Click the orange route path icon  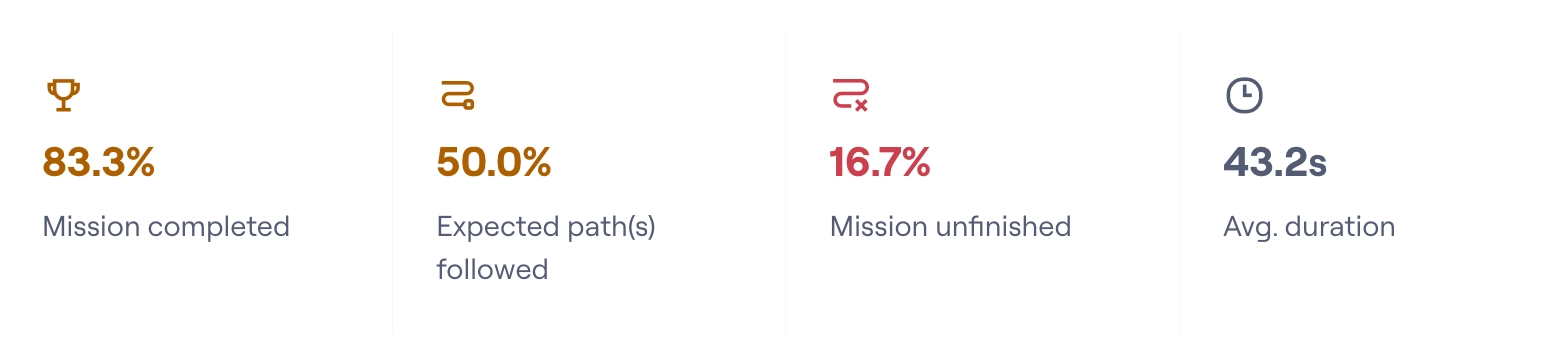coord(457,96)
